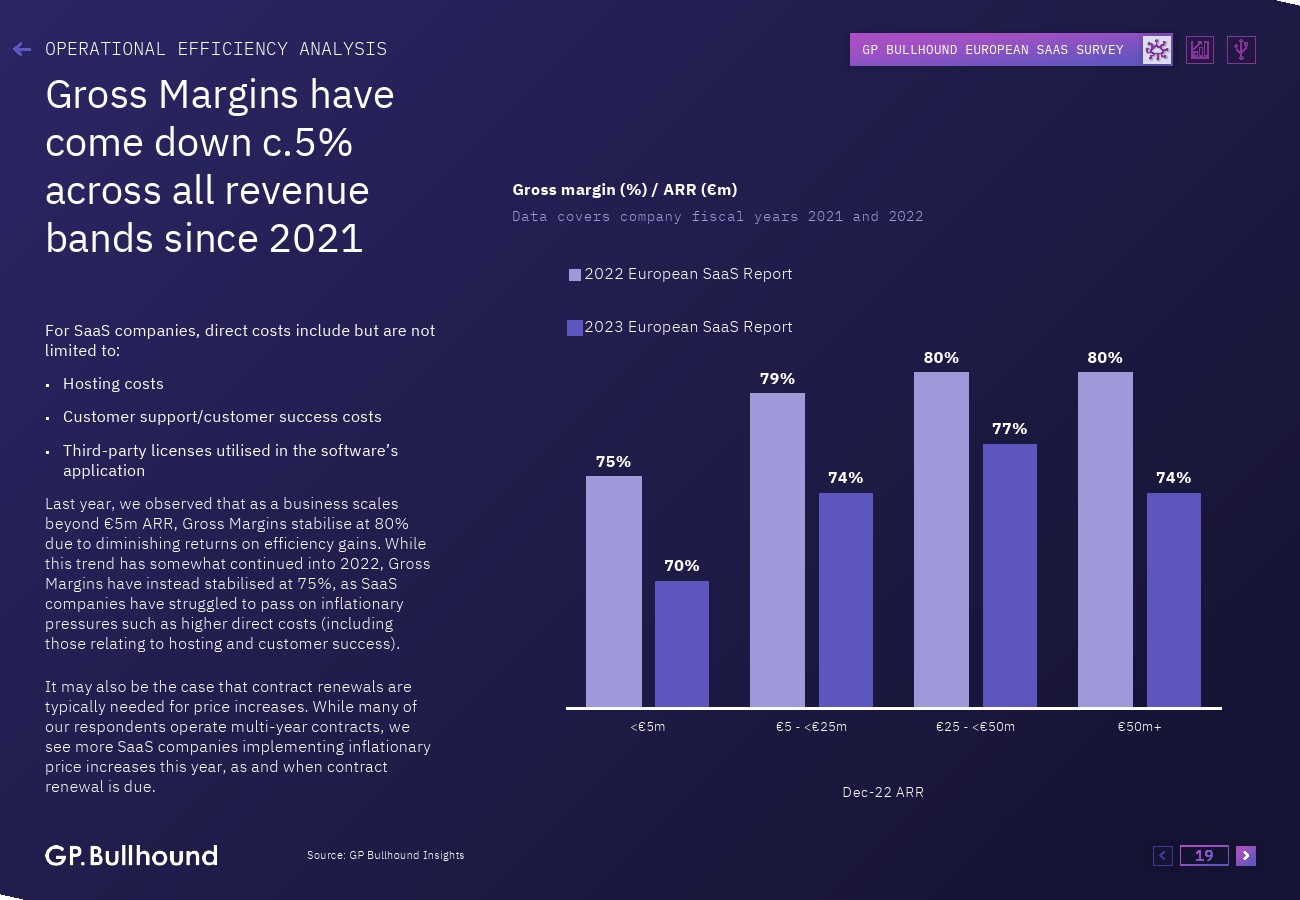Select the GP Bullhound European SaaS Survey tab

[993, 50]
